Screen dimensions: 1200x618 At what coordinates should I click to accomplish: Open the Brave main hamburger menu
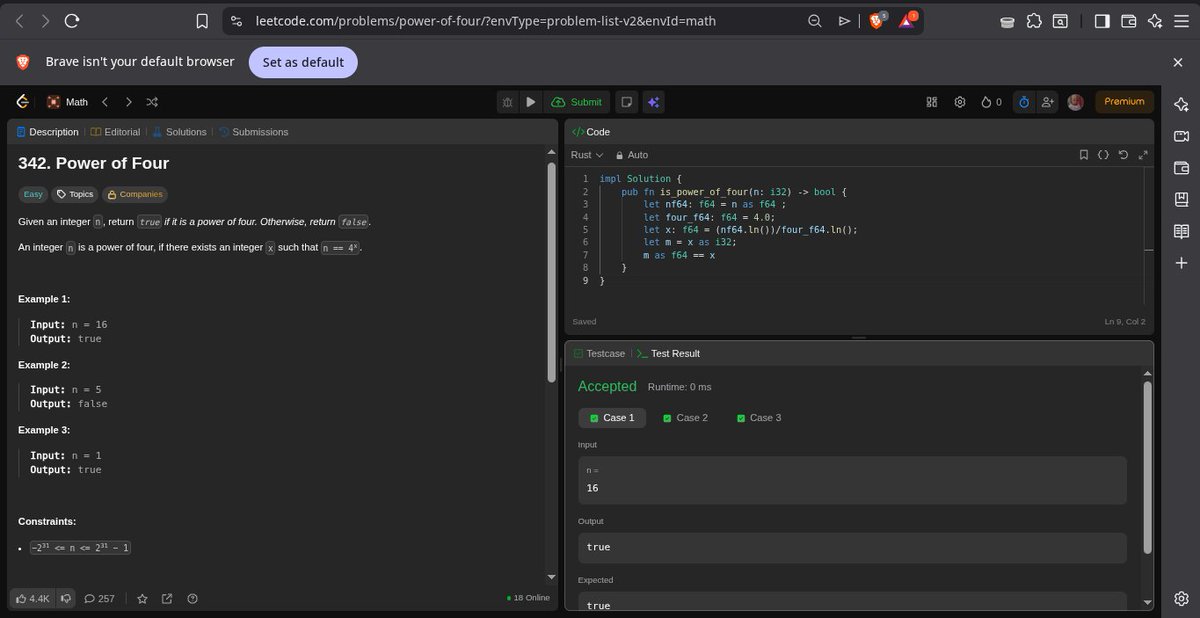(x=1181, y=20)
